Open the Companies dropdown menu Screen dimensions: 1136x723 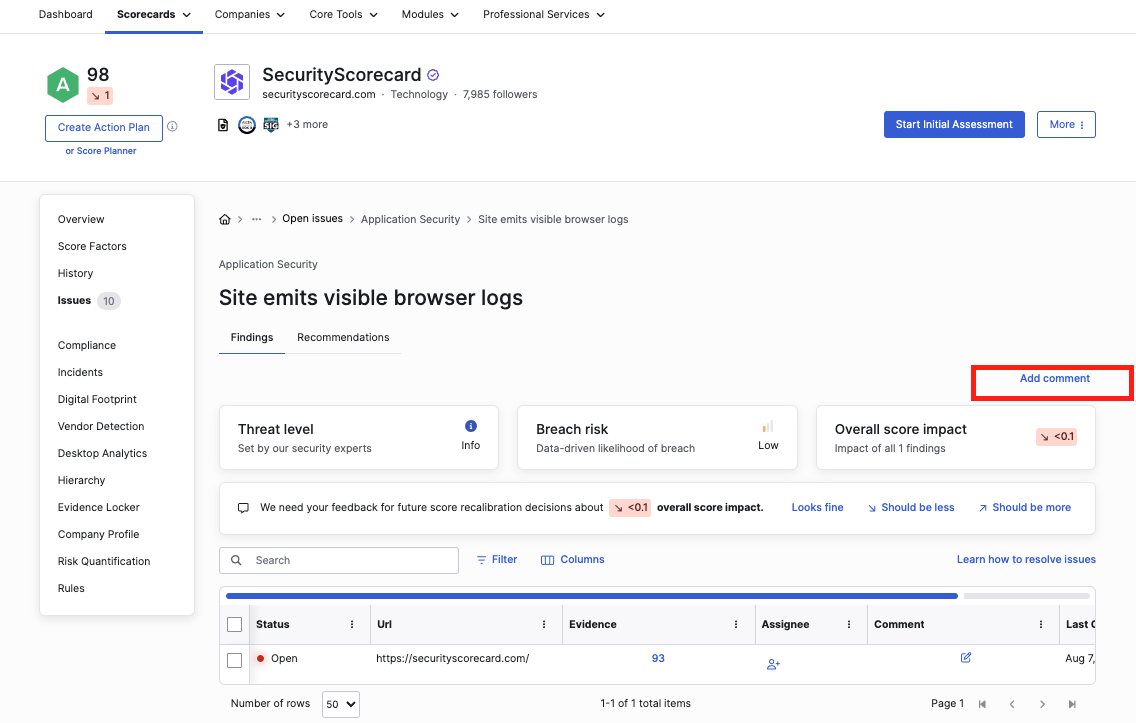point(249,15)
